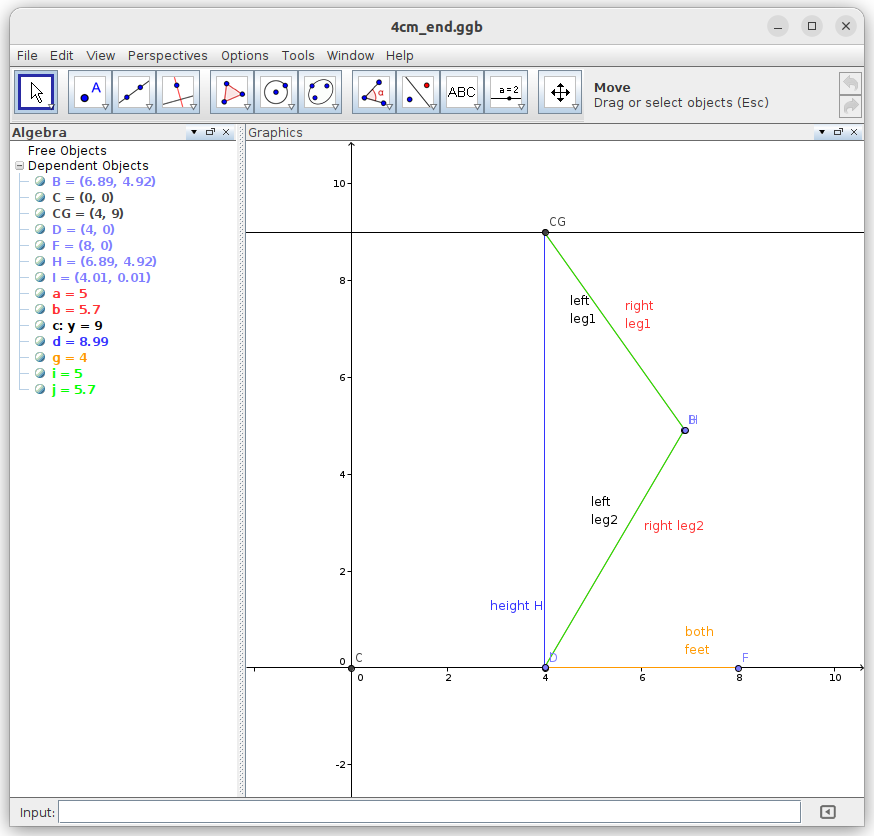The height and width of the screenshot is (836, 874).
Task: Toggle visibility of point H
Action: point(40,261)
